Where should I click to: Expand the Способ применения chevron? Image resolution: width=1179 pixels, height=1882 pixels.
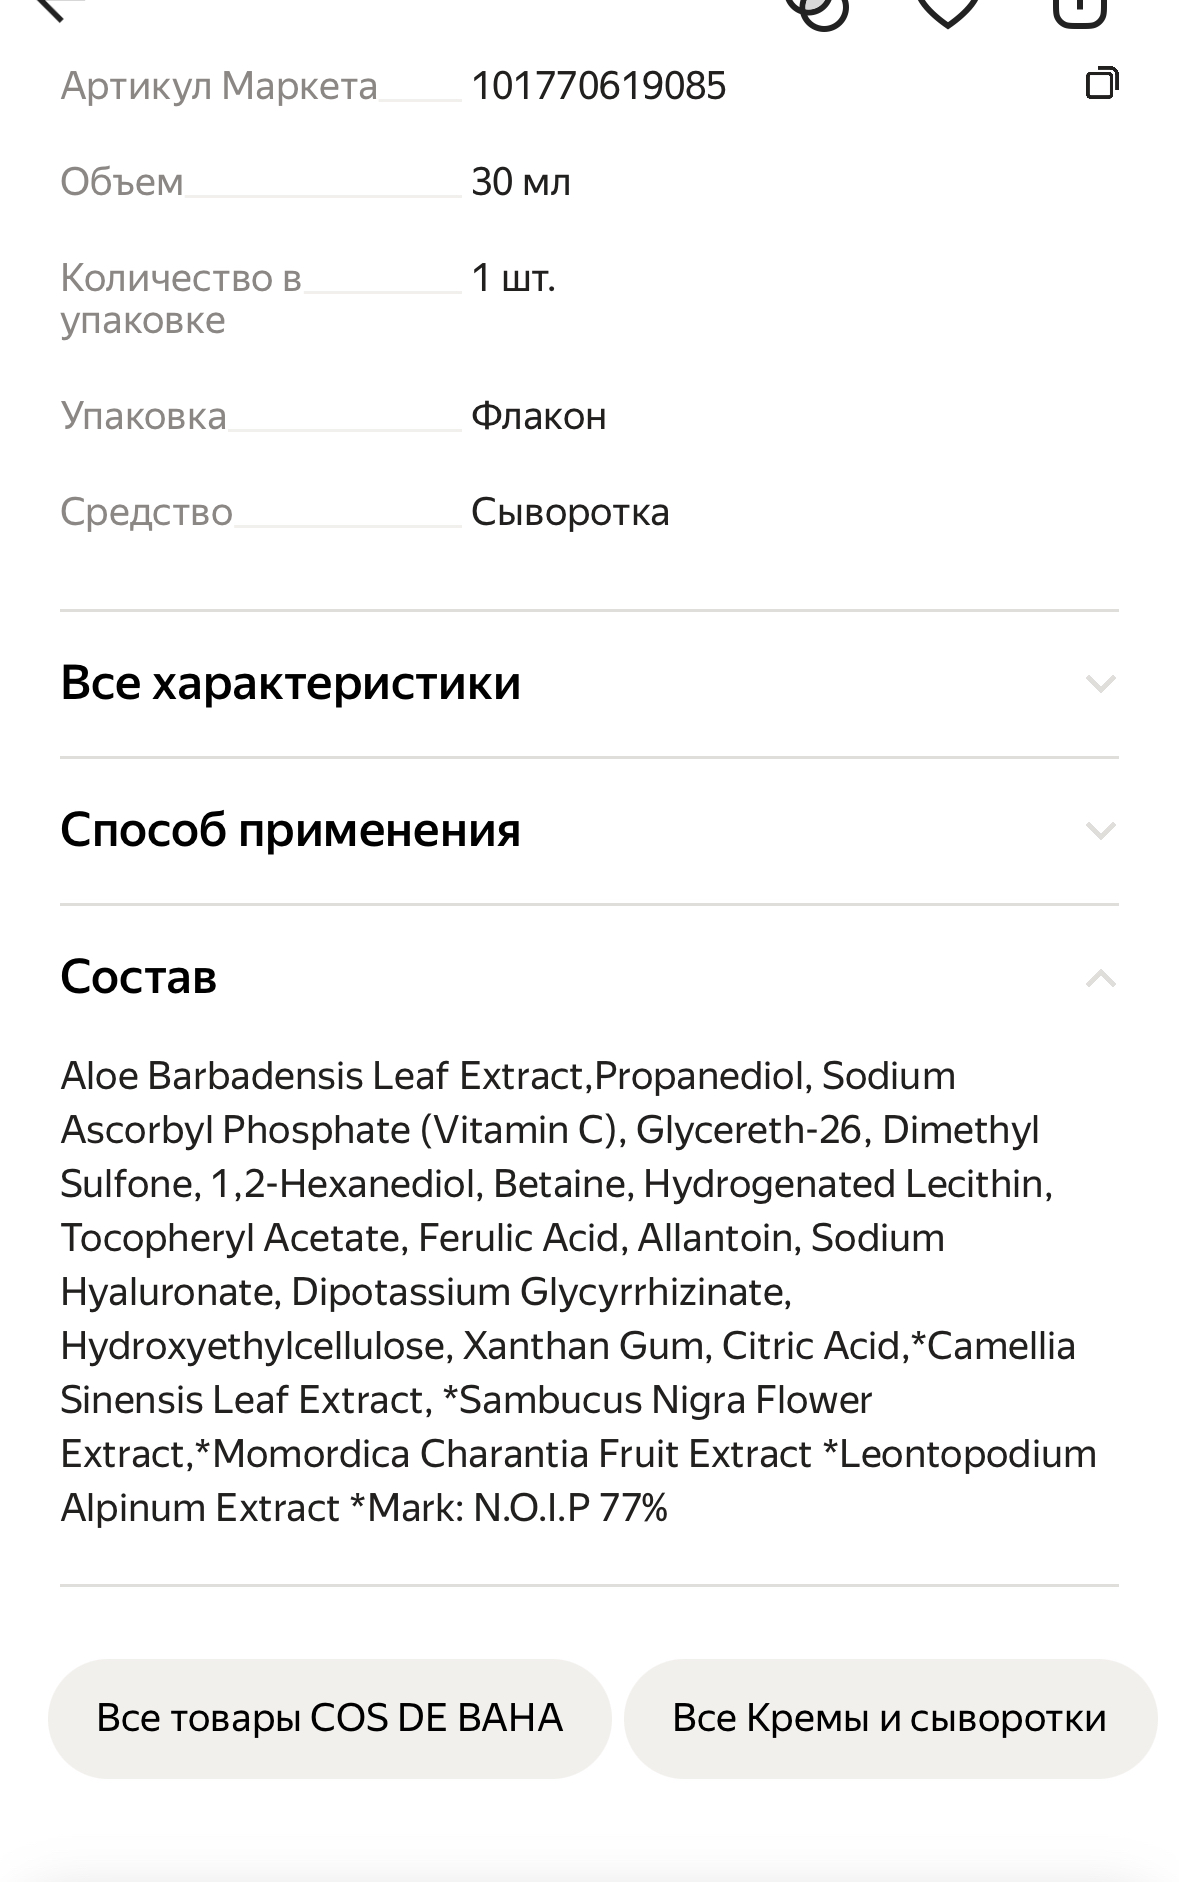click(1100, 831)
